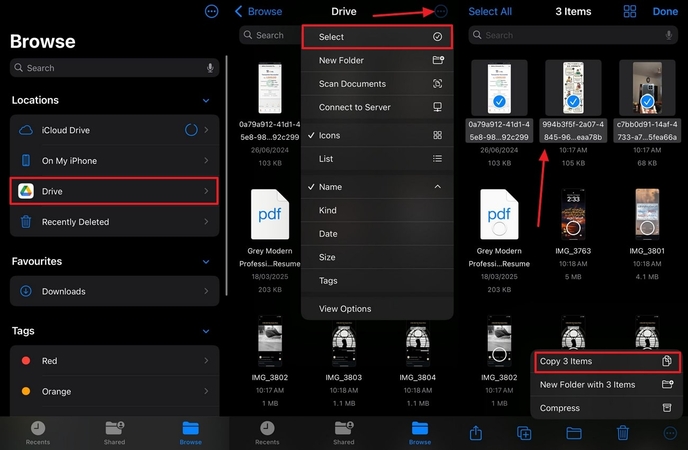
Task: Open the ellipsis menu in Drive header
Action: point(441,11)
